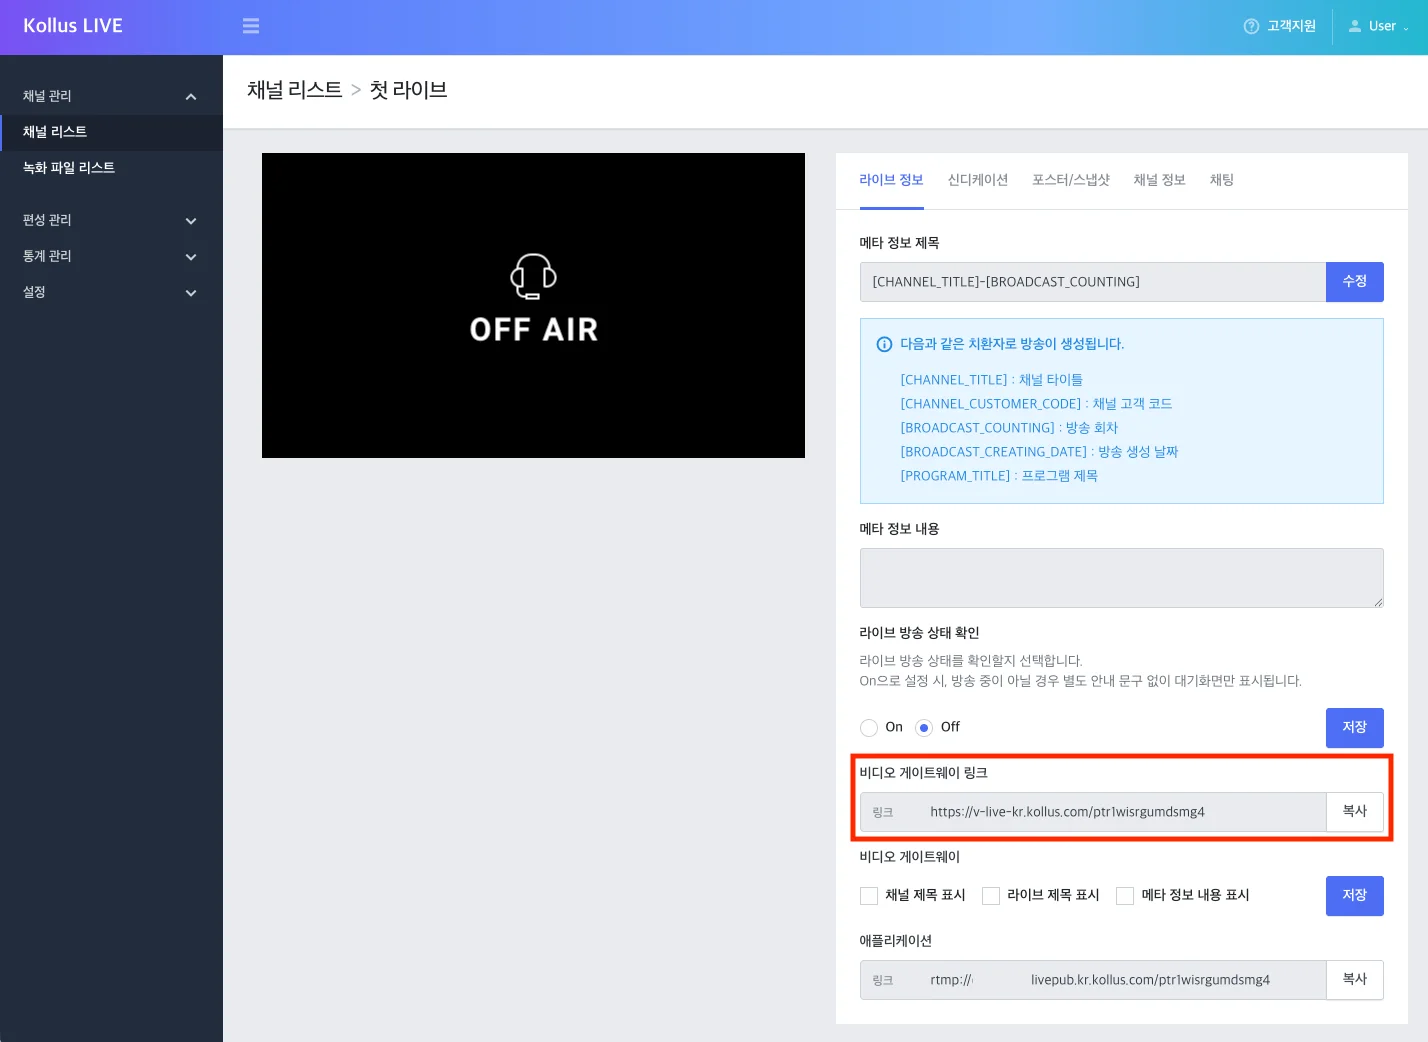Expand the 편성 관리 sidebar section
Viewport: 1428px width, 1042px height.
(191, 221)
